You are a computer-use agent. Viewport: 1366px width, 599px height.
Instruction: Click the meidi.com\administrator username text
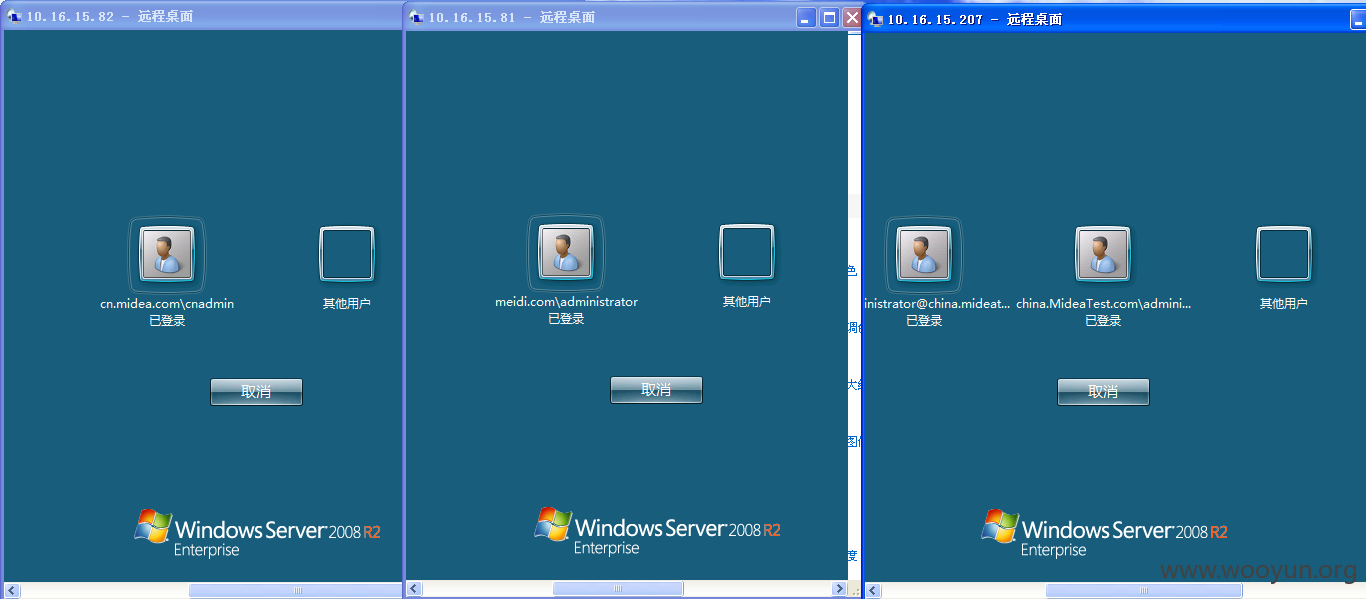[566, 302]
